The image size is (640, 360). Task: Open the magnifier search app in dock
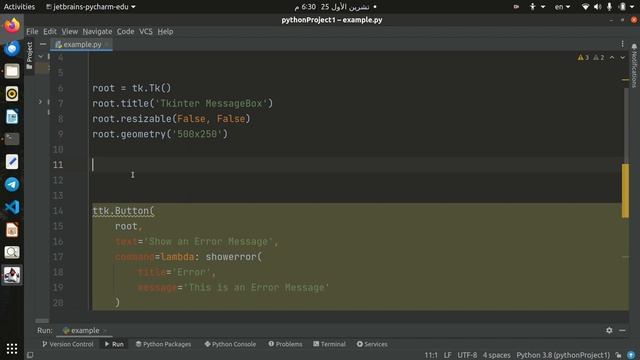(x=12, y=252)
